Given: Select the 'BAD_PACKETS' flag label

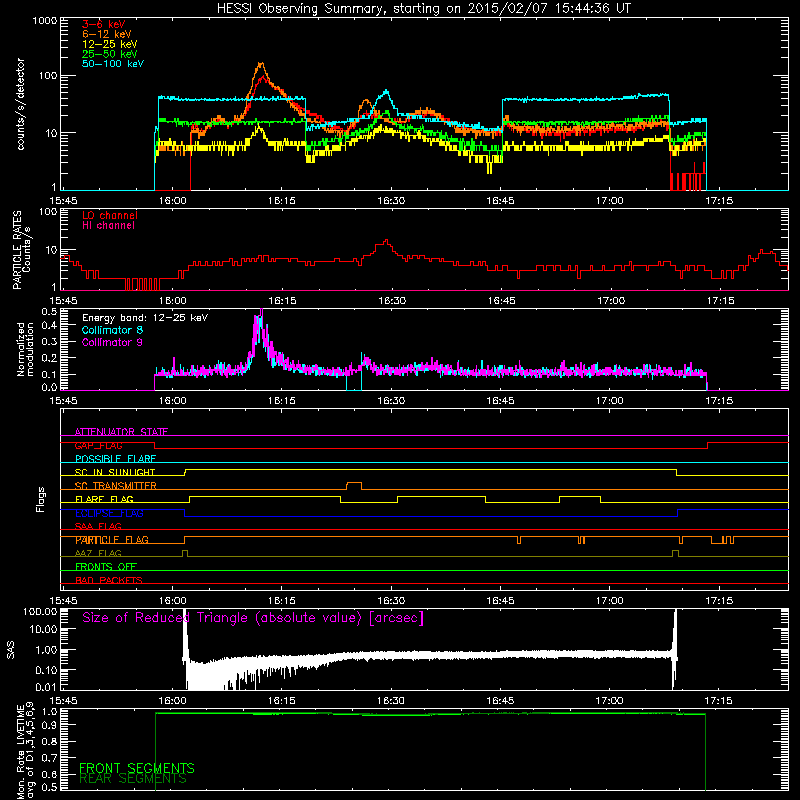Looking at the screenshot, I should pos(109,580).
